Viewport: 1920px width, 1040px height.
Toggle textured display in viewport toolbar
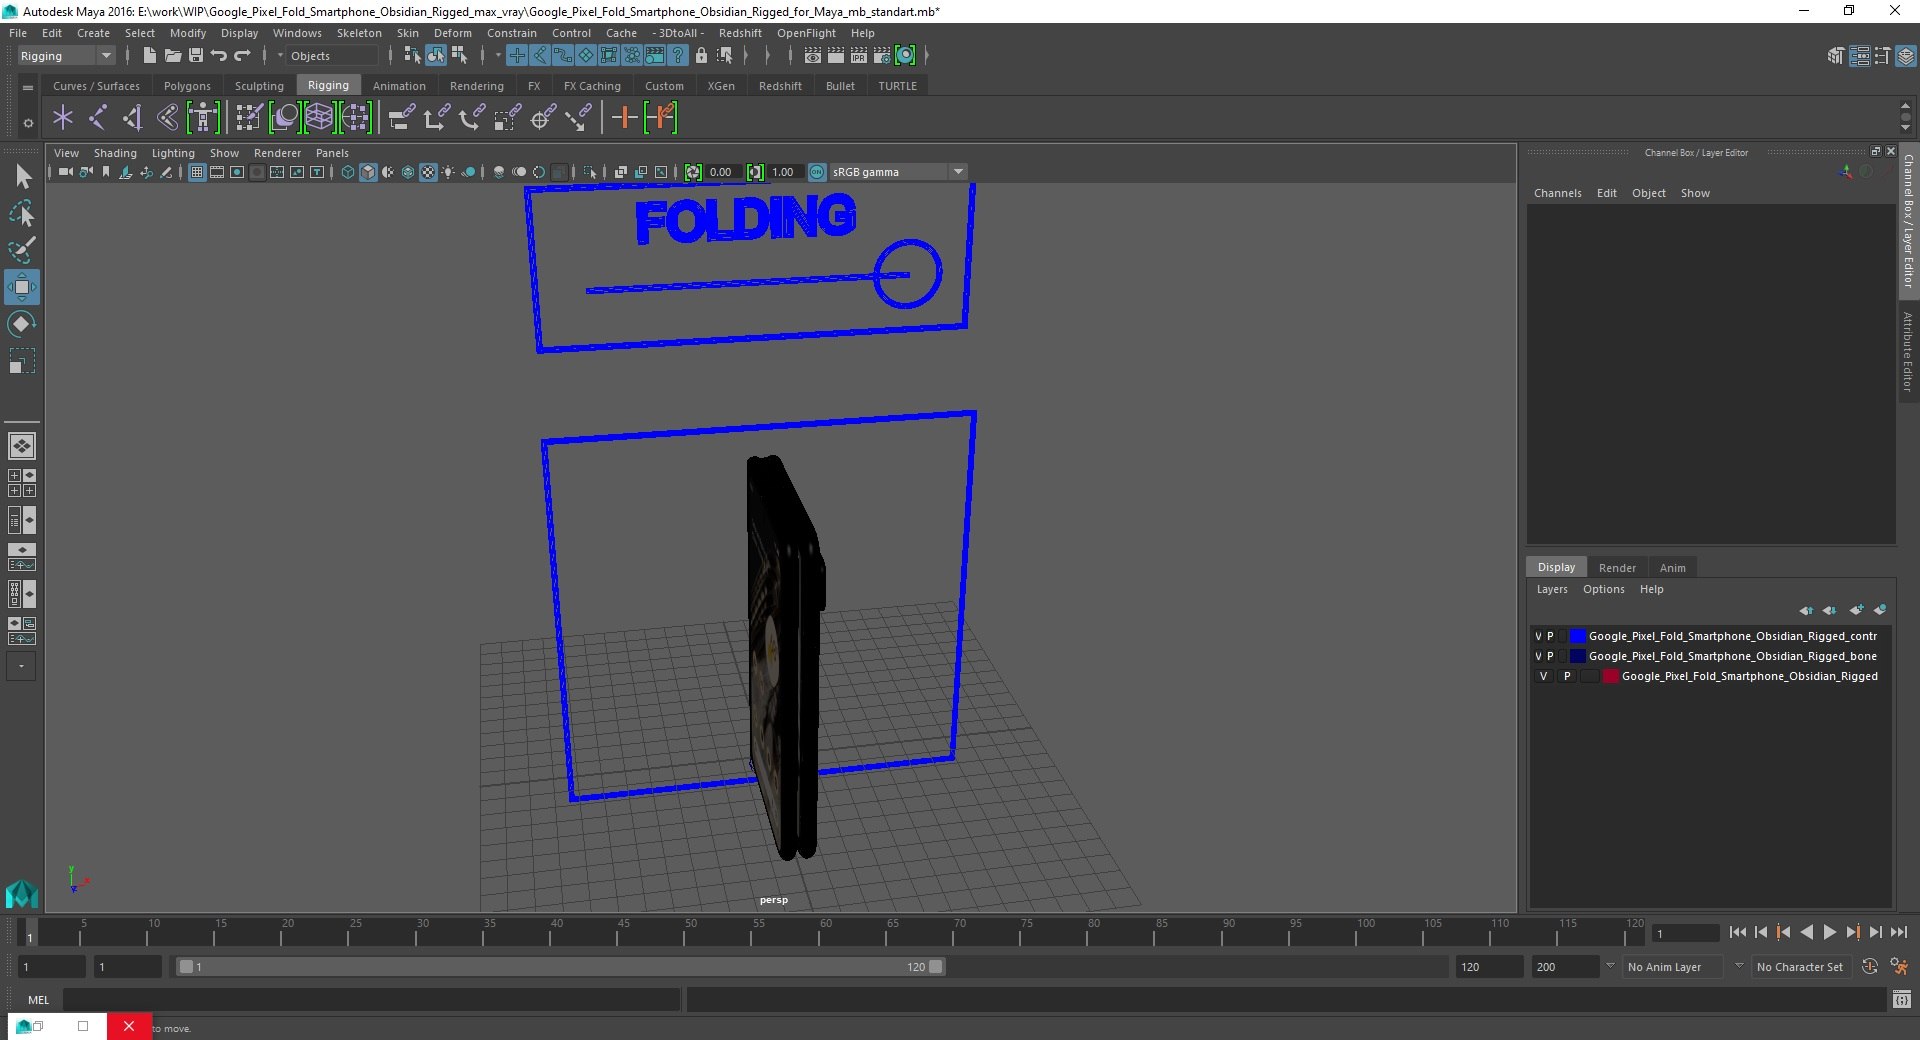428,172
